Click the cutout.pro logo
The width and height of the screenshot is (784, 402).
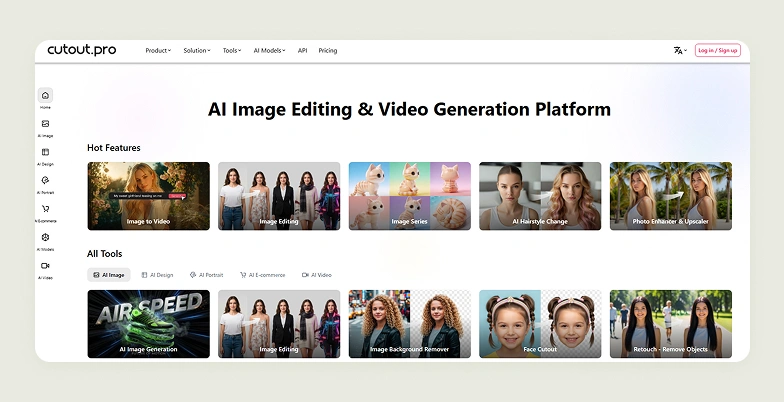pos(82,50)
